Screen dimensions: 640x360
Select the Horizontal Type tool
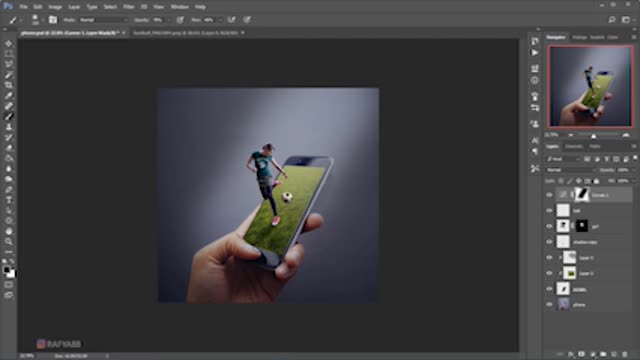click(x=9, y=200)
